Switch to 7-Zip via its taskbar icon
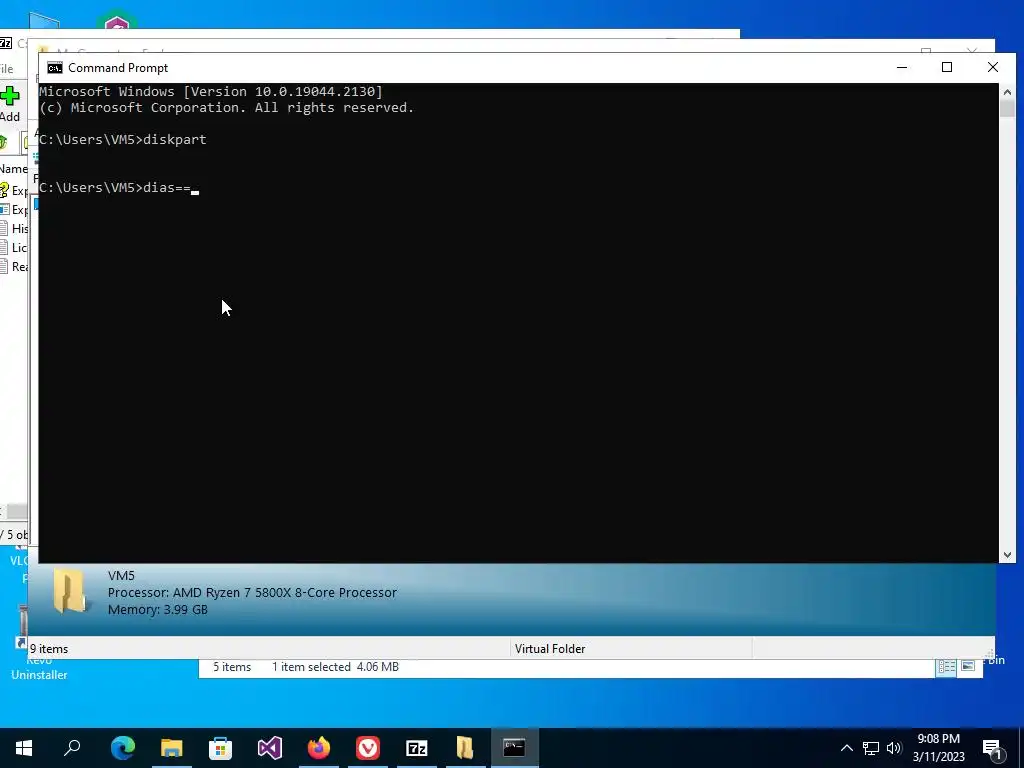1024x768 pixels. click(x=417, y=748)
